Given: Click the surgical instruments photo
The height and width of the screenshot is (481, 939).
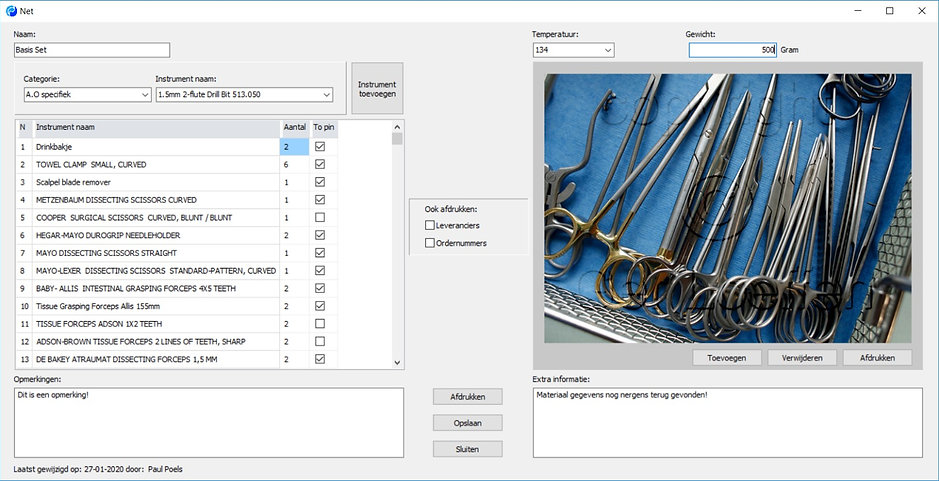Looking at the screenshot, I should 728,208.
